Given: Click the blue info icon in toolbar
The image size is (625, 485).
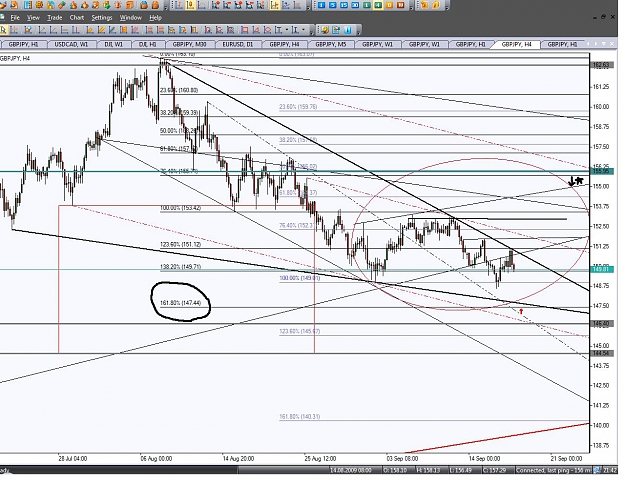Looking at the screenshot, I should (348, 30).
